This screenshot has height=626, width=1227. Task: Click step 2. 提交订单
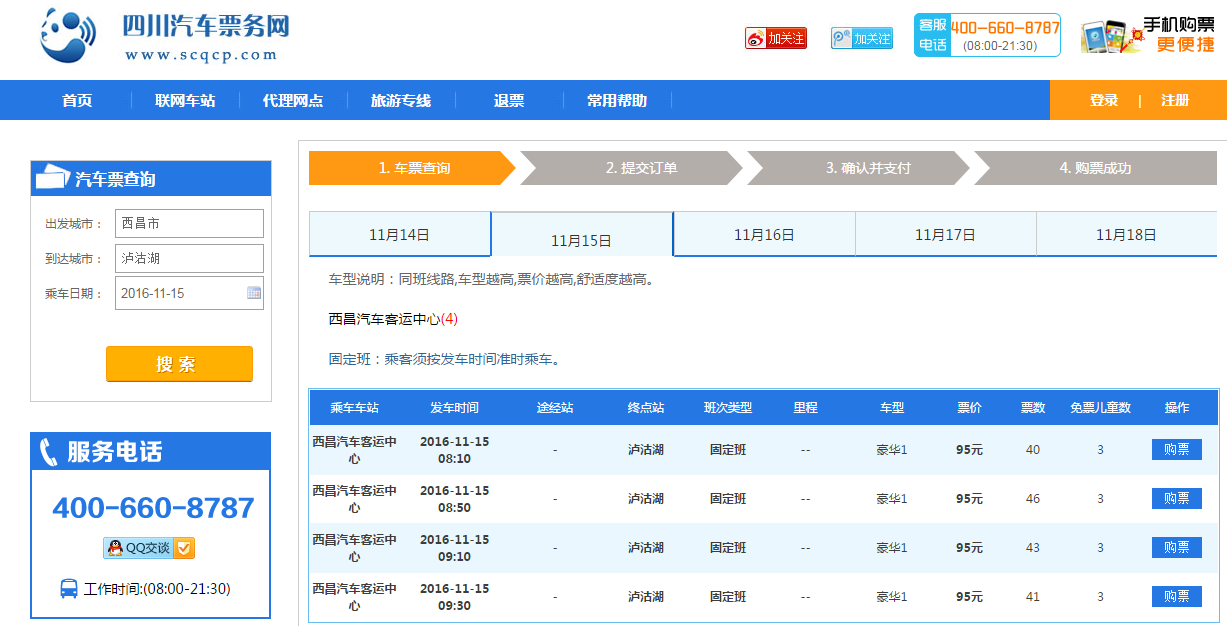tap(631, 168)
